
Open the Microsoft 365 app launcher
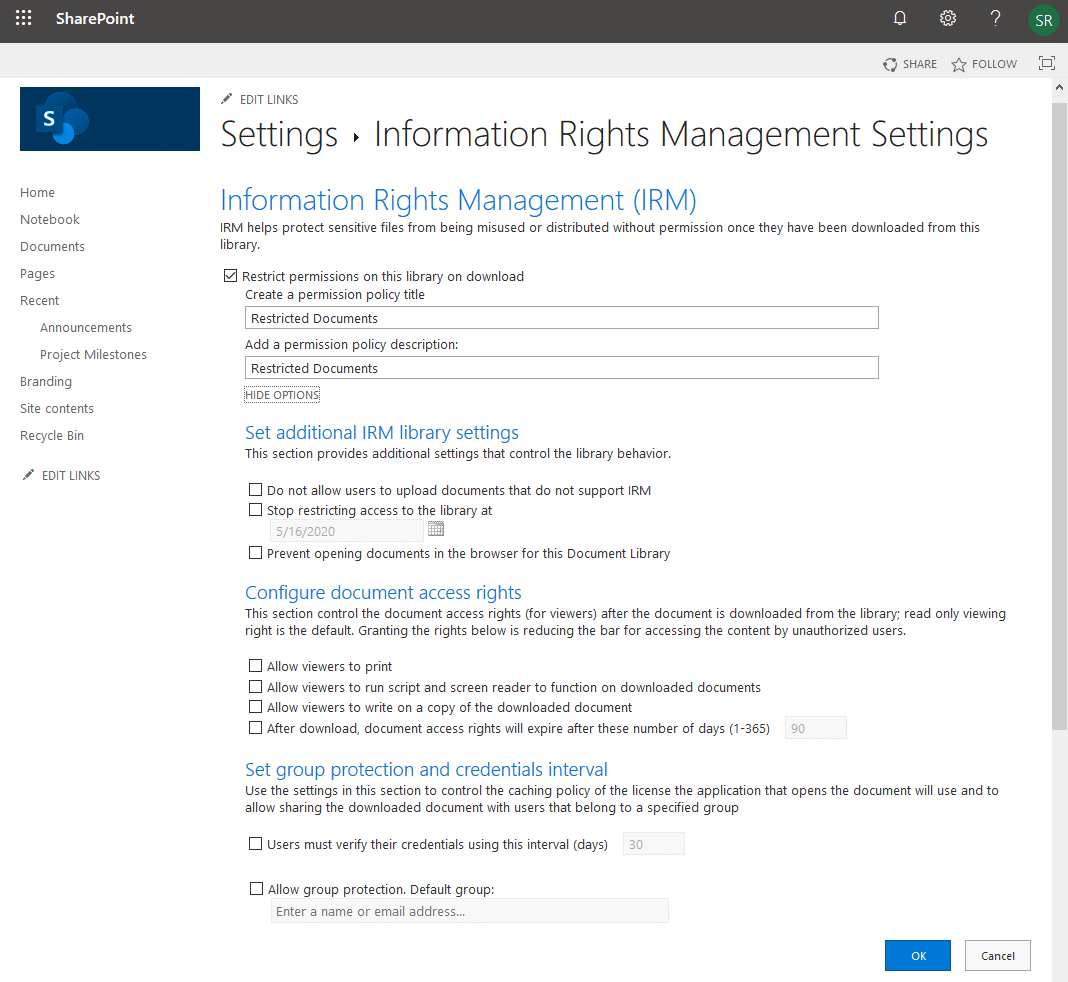click(22, 18)
